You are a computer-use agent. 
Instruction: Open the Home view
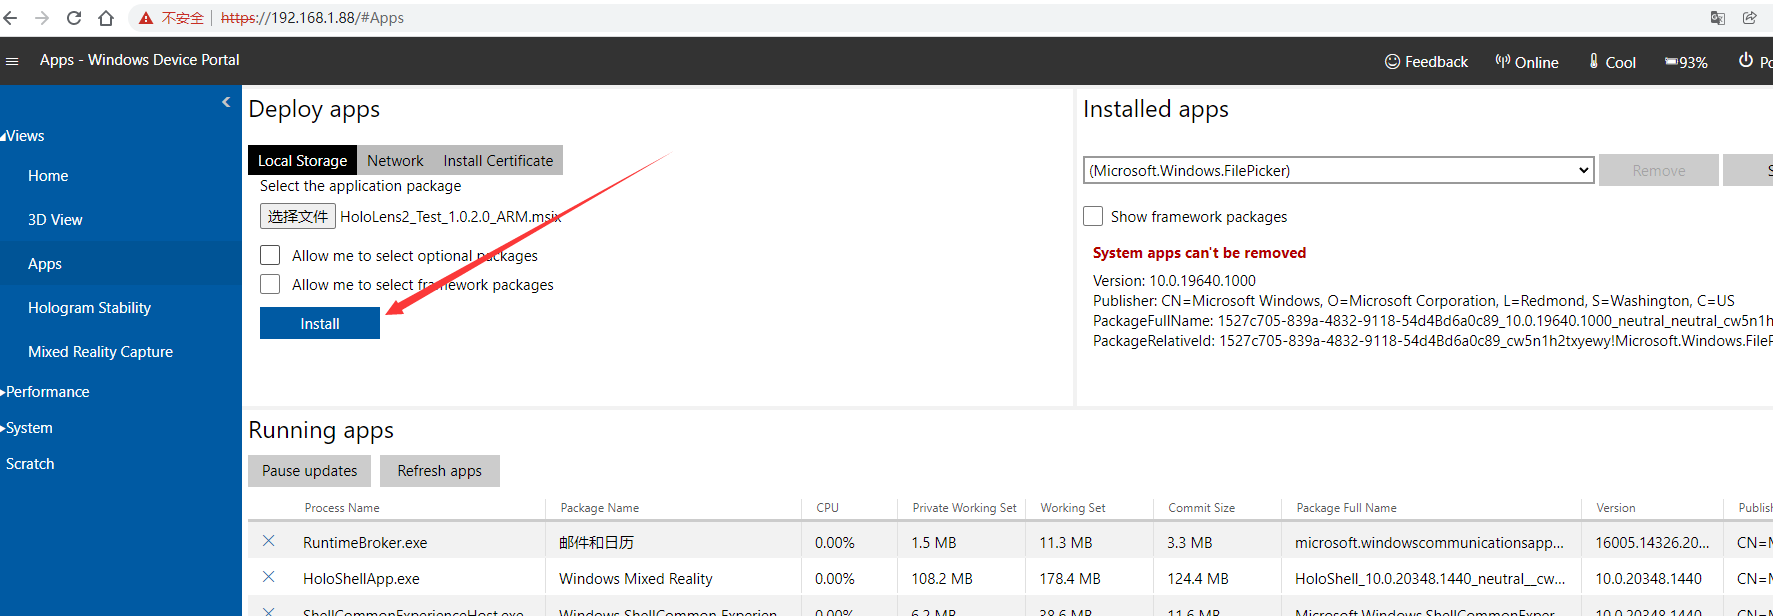48,176
